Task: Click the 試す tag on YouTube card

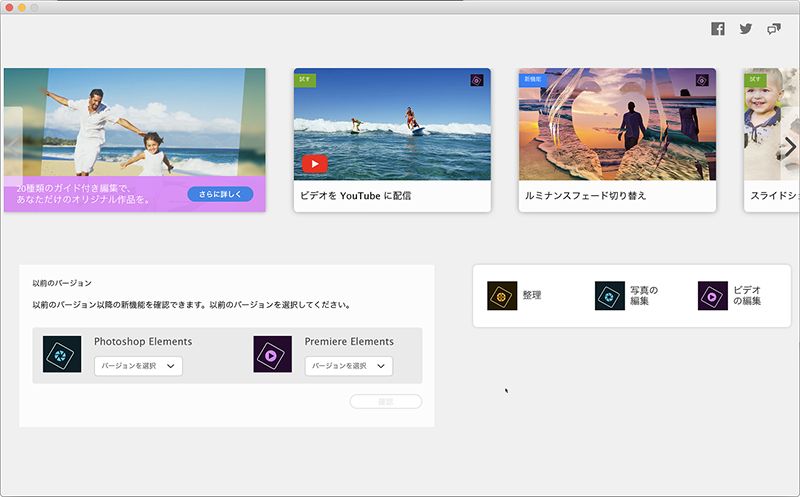Action: tap(305, 80)
